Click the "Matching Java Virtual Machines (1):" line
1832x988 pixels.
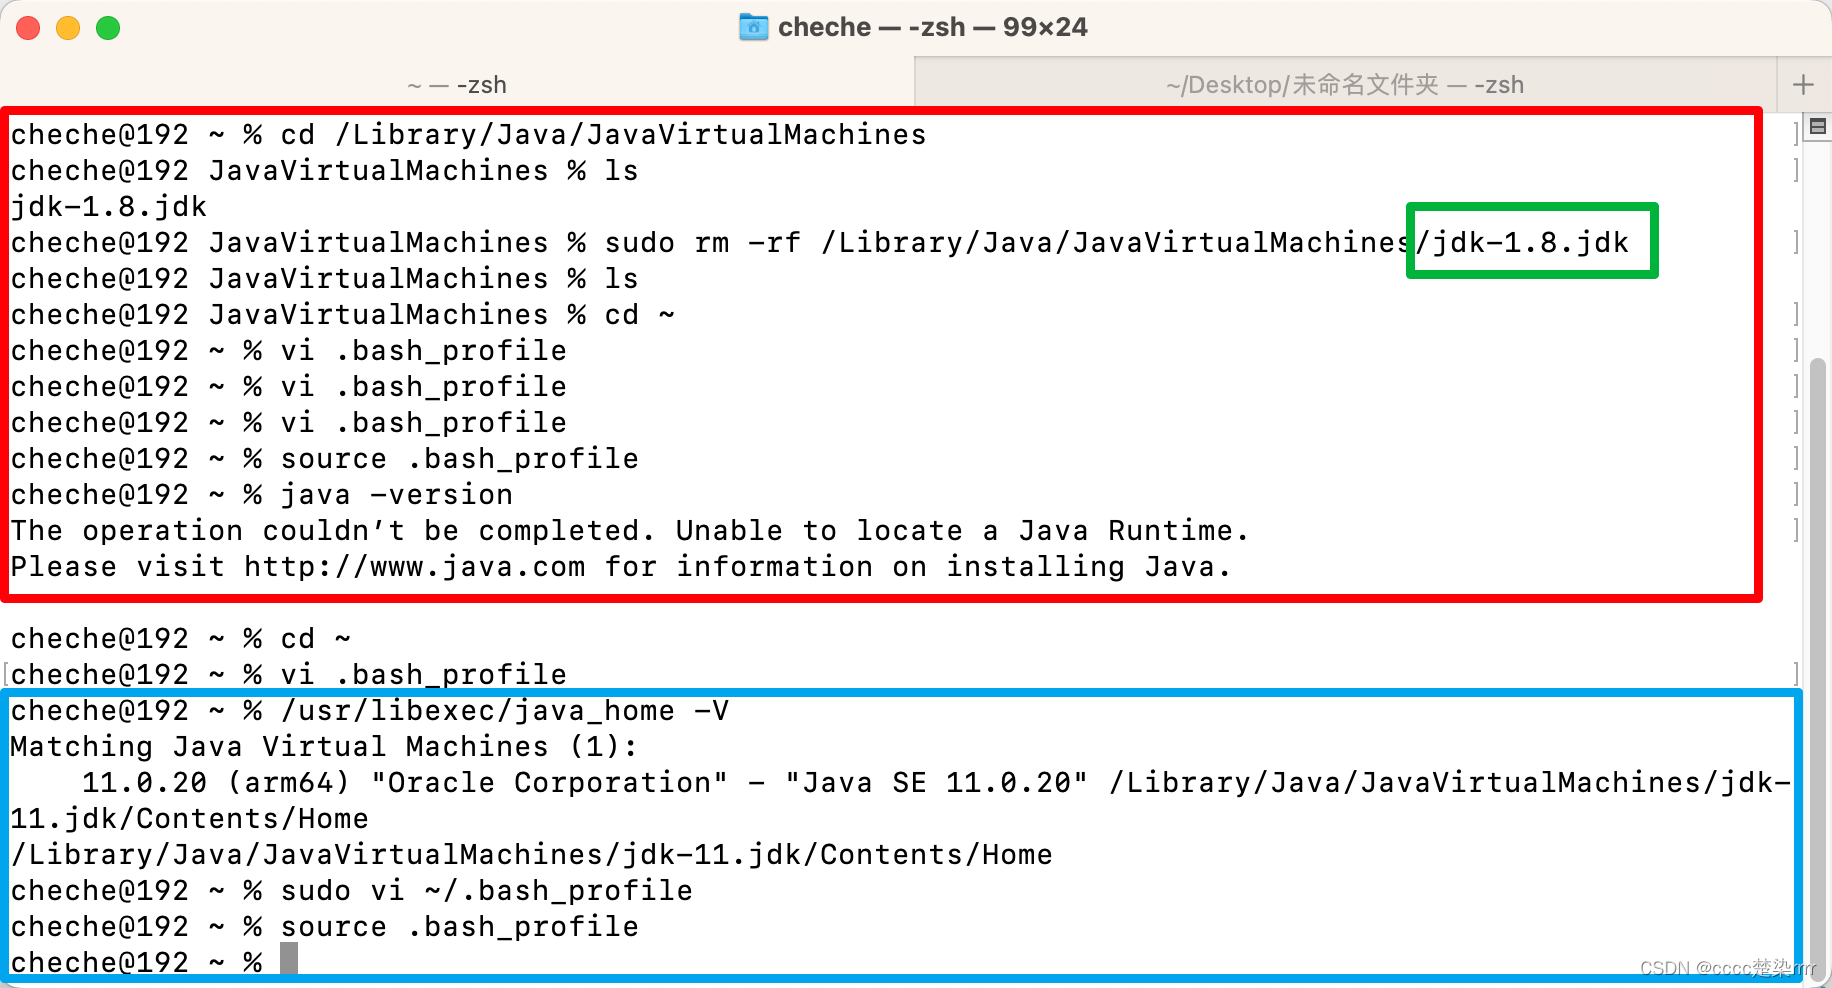click(x=324, y=747)
